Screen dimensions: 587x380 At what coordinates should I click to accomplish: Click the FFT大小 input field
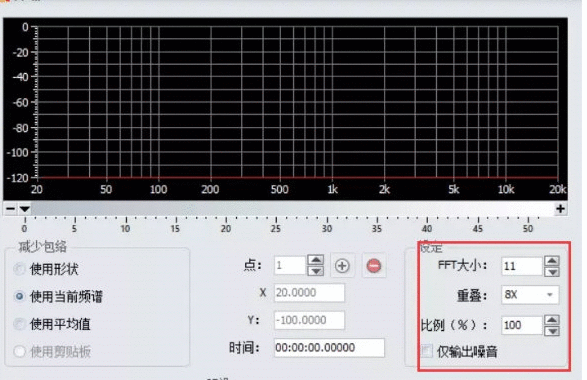pos(522,266)
